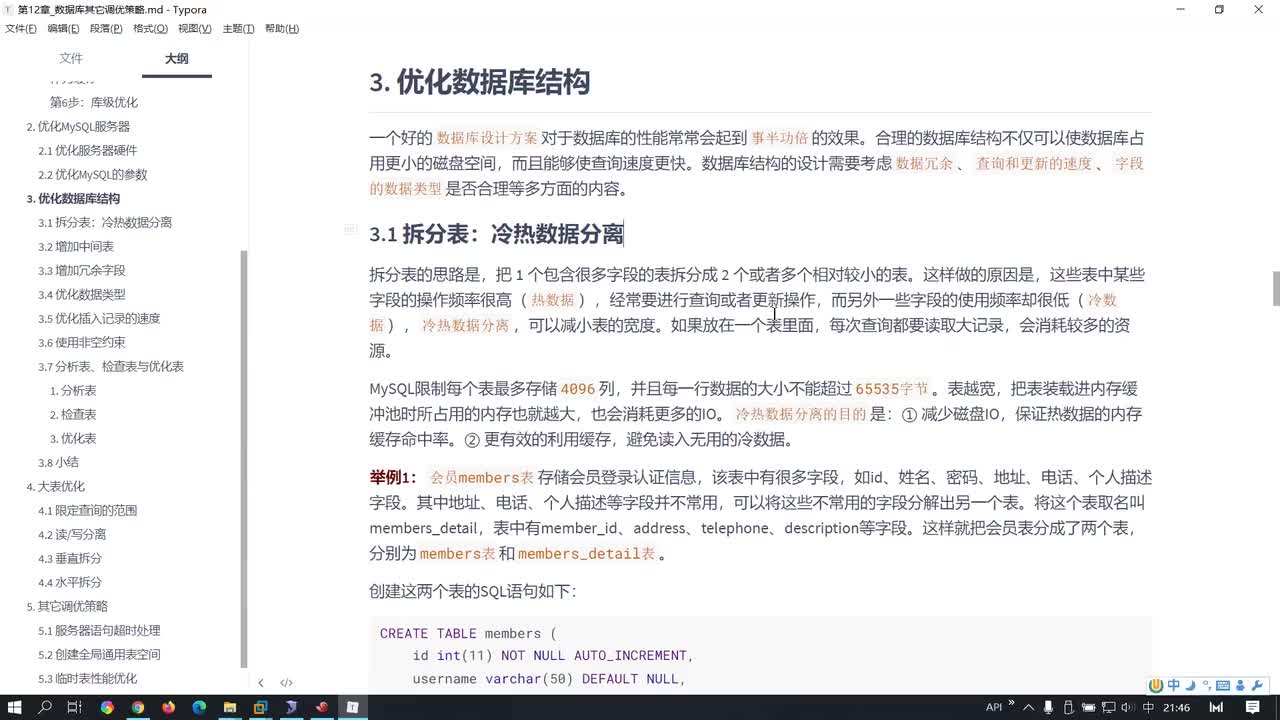Open outline entry 3.7 分析表、检查表与优化表

111,366
